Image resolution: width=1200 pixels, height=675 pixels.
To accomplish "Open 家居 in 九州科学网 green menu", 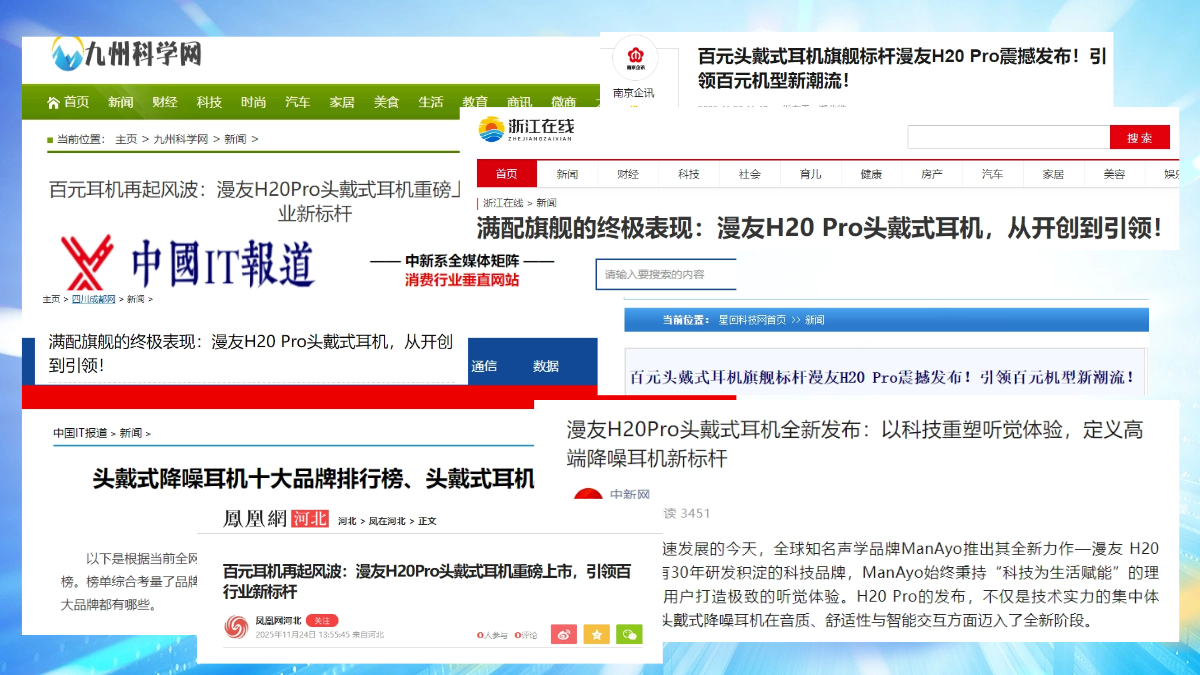I will [342, 102].
